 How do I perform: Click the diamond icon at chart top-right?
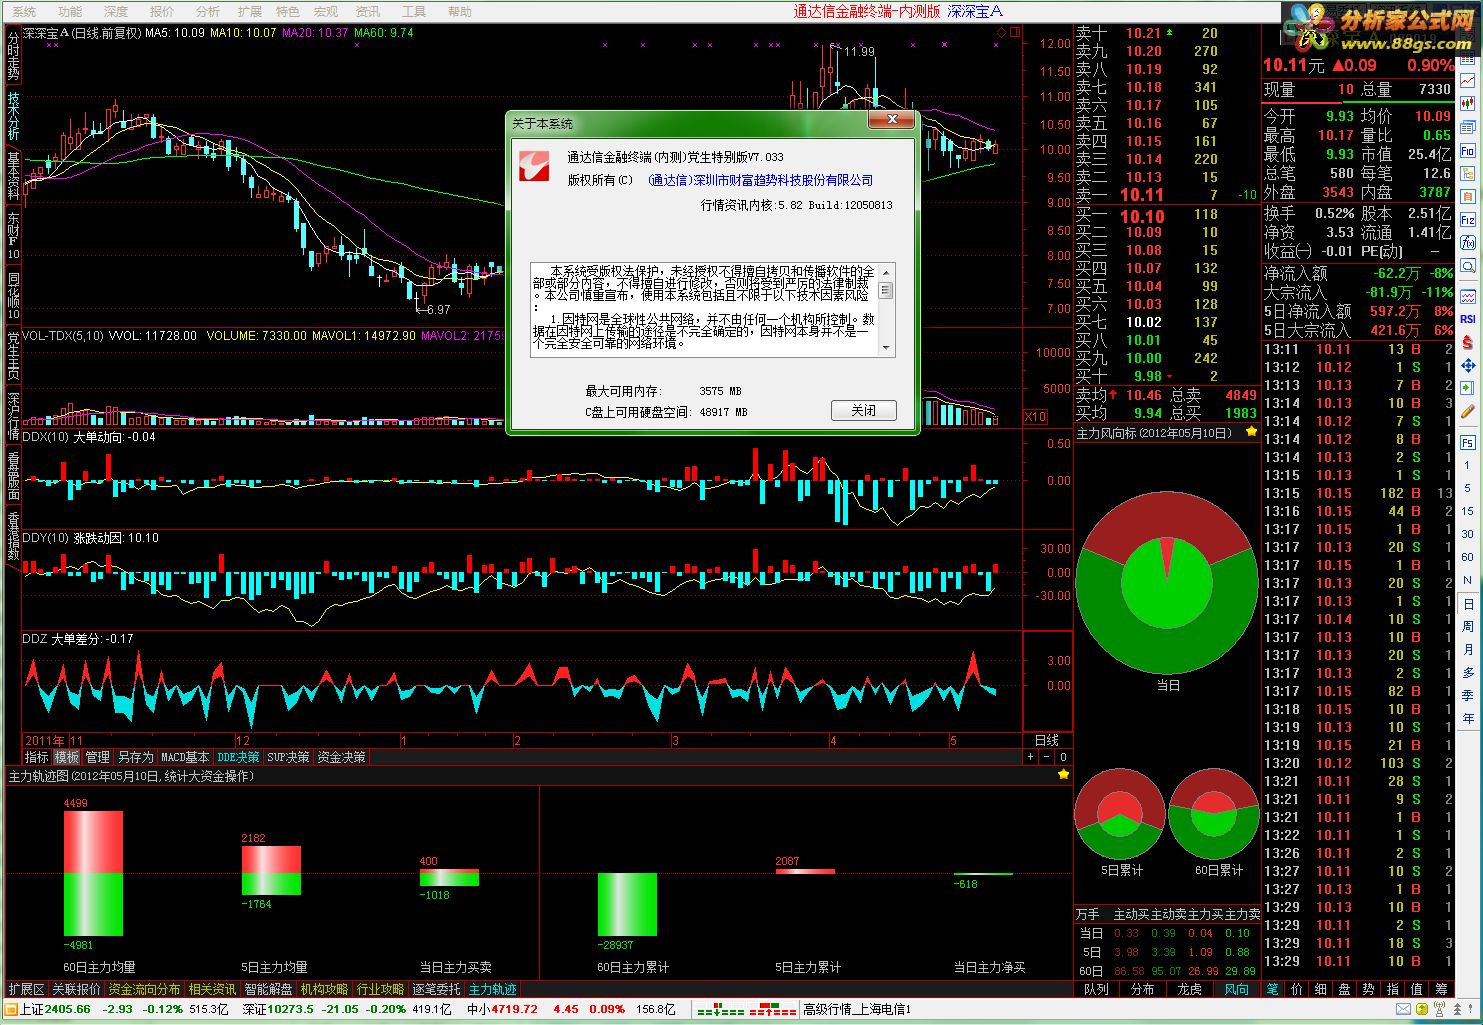(x=1000, y=33)
